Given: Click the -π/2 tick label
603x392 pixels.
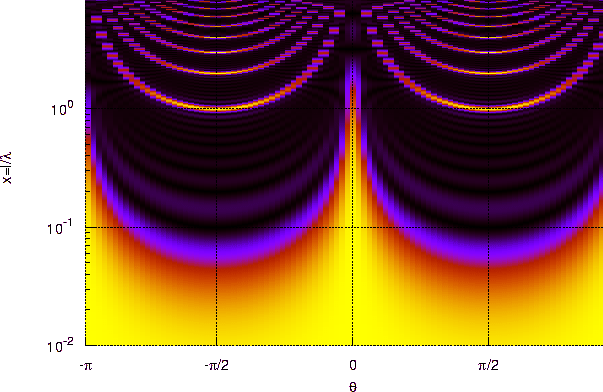Looking at the screenshot, I should (x=217, y=365).
